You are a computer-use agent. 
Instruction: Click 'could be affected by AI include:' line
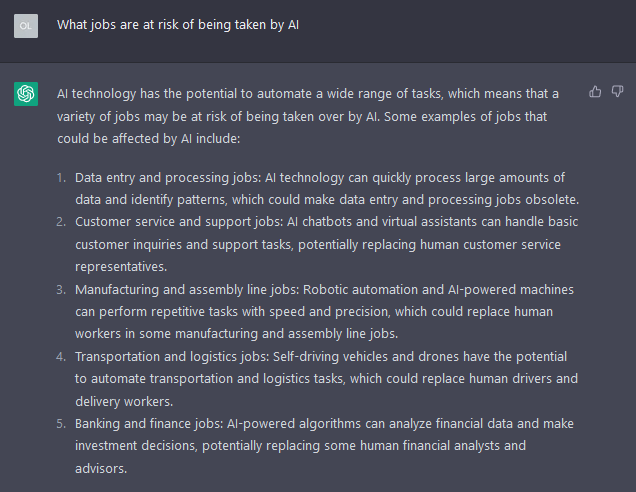tap(148, 139)
